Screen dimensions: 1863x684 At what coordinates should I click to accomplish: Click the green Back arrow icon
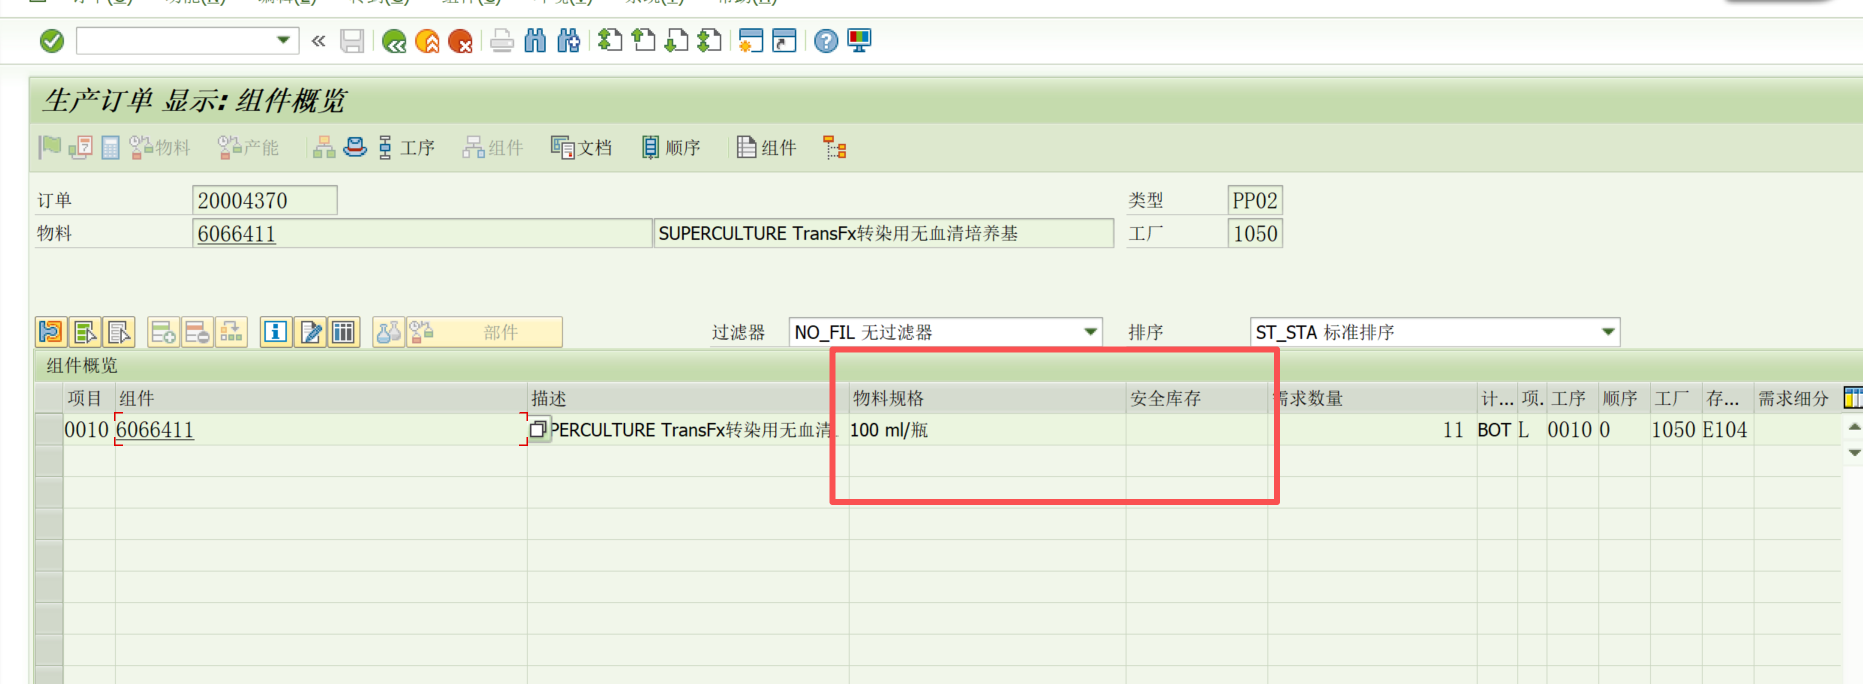[x=394, y=41]
